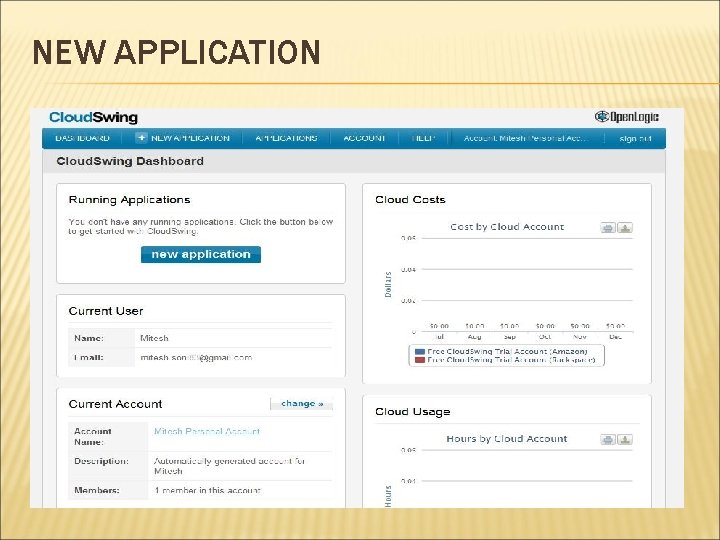
Task: Click the 'Cost by Cloud Account' chart title
Action: coord(507,227)
